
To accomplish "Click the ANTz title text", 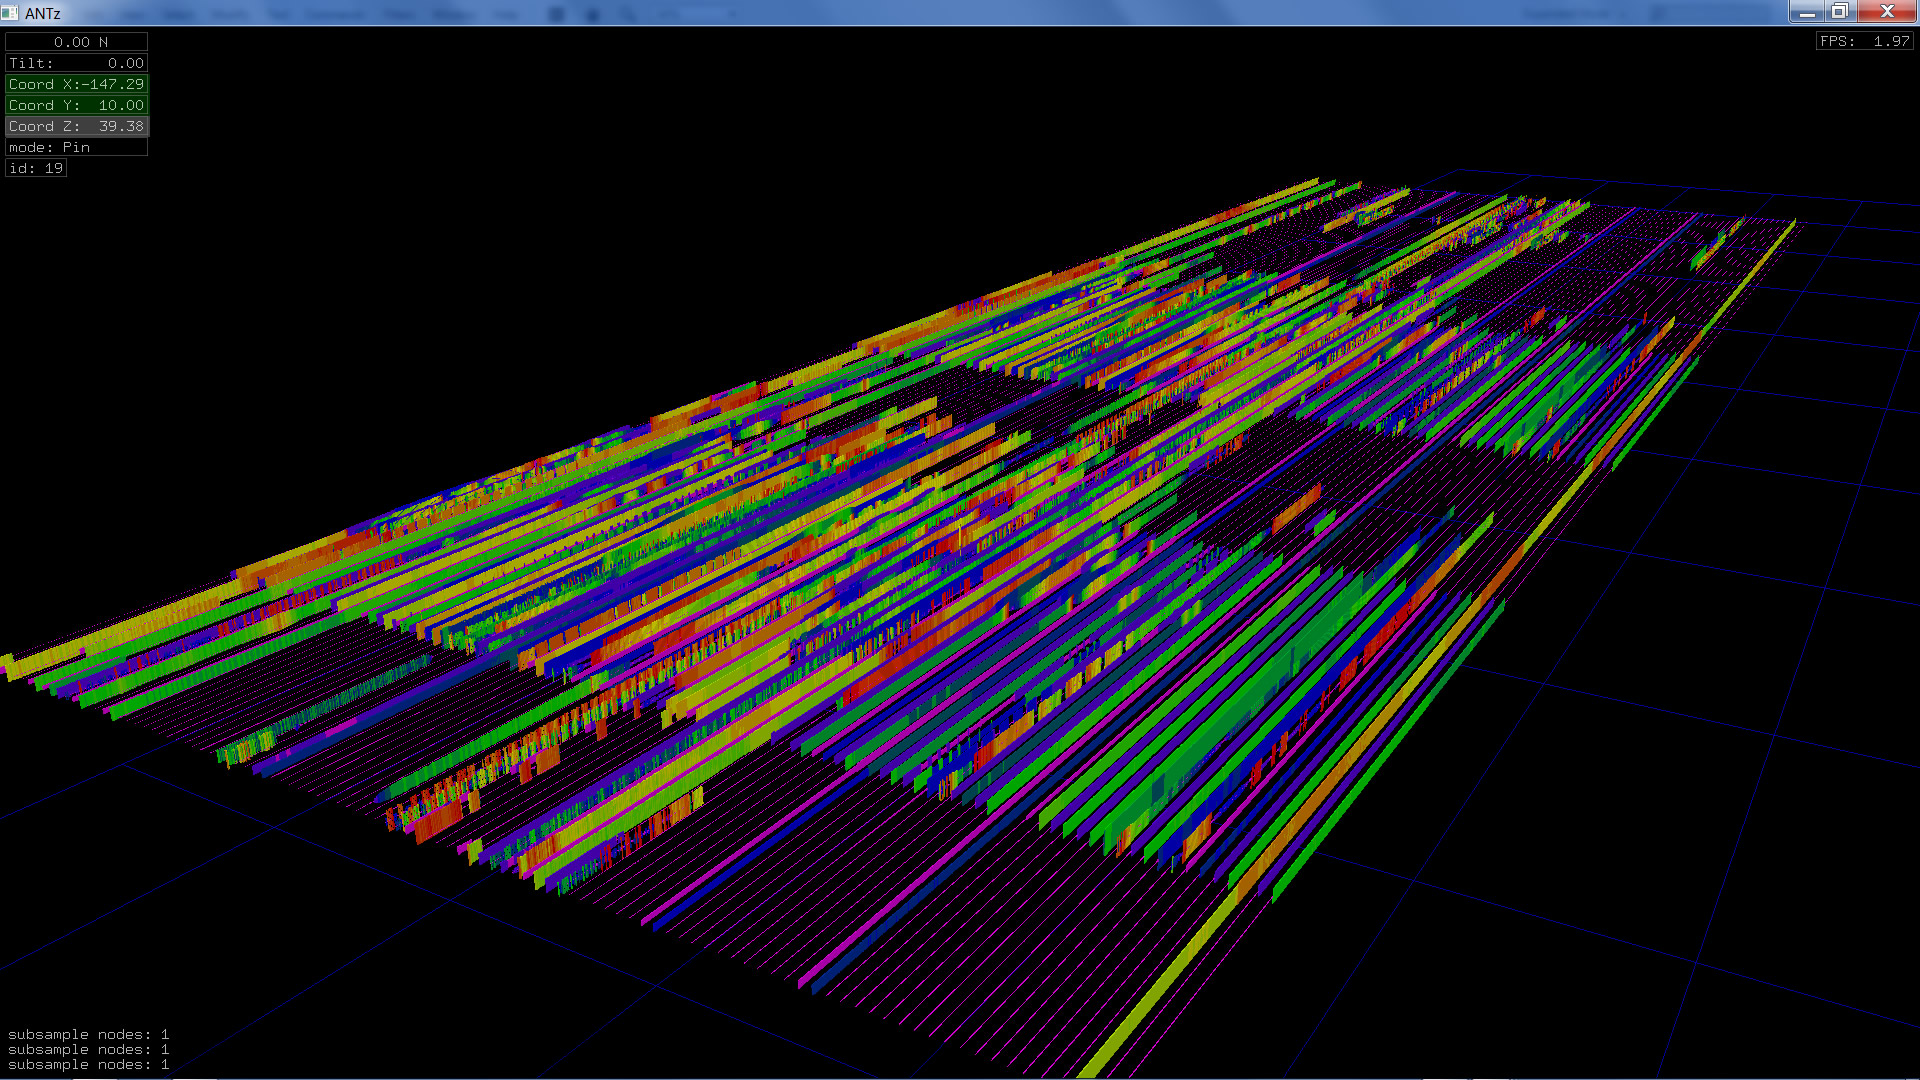I will coord(43,13).
